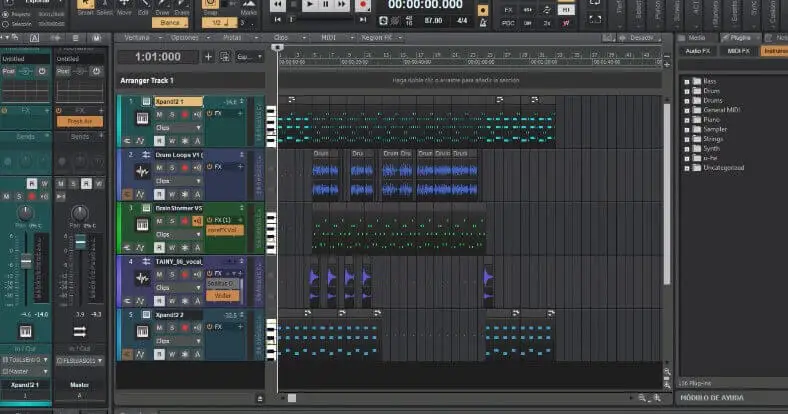Select the Smart tool

click(85, 5)
